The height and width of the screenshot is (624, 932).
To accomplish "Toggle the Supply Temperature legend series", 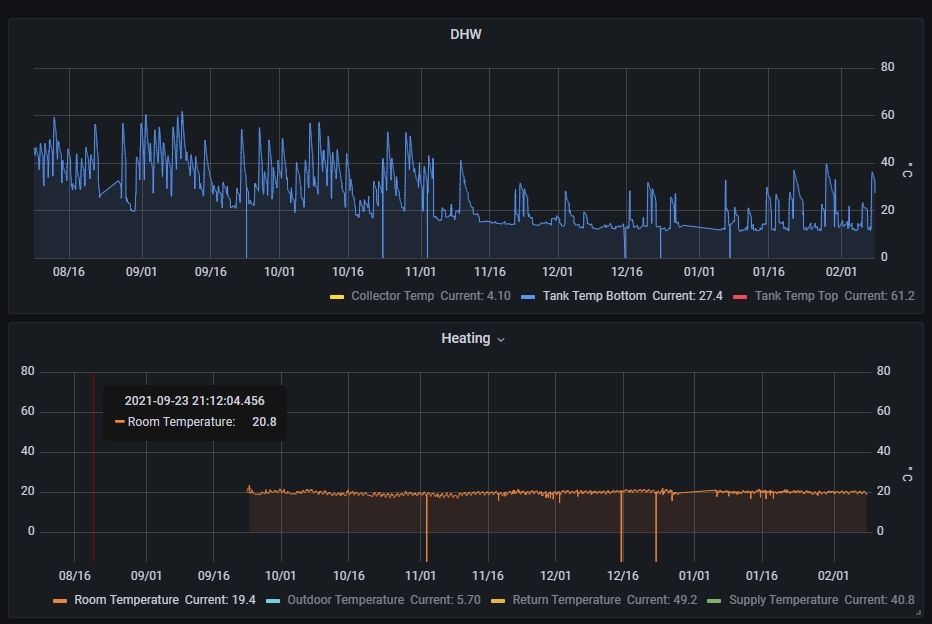I will pos(783,600).
